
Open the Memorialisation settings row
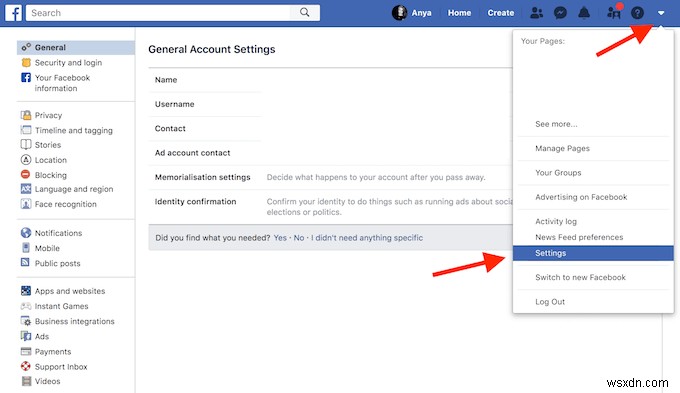(x=330, y=177)
